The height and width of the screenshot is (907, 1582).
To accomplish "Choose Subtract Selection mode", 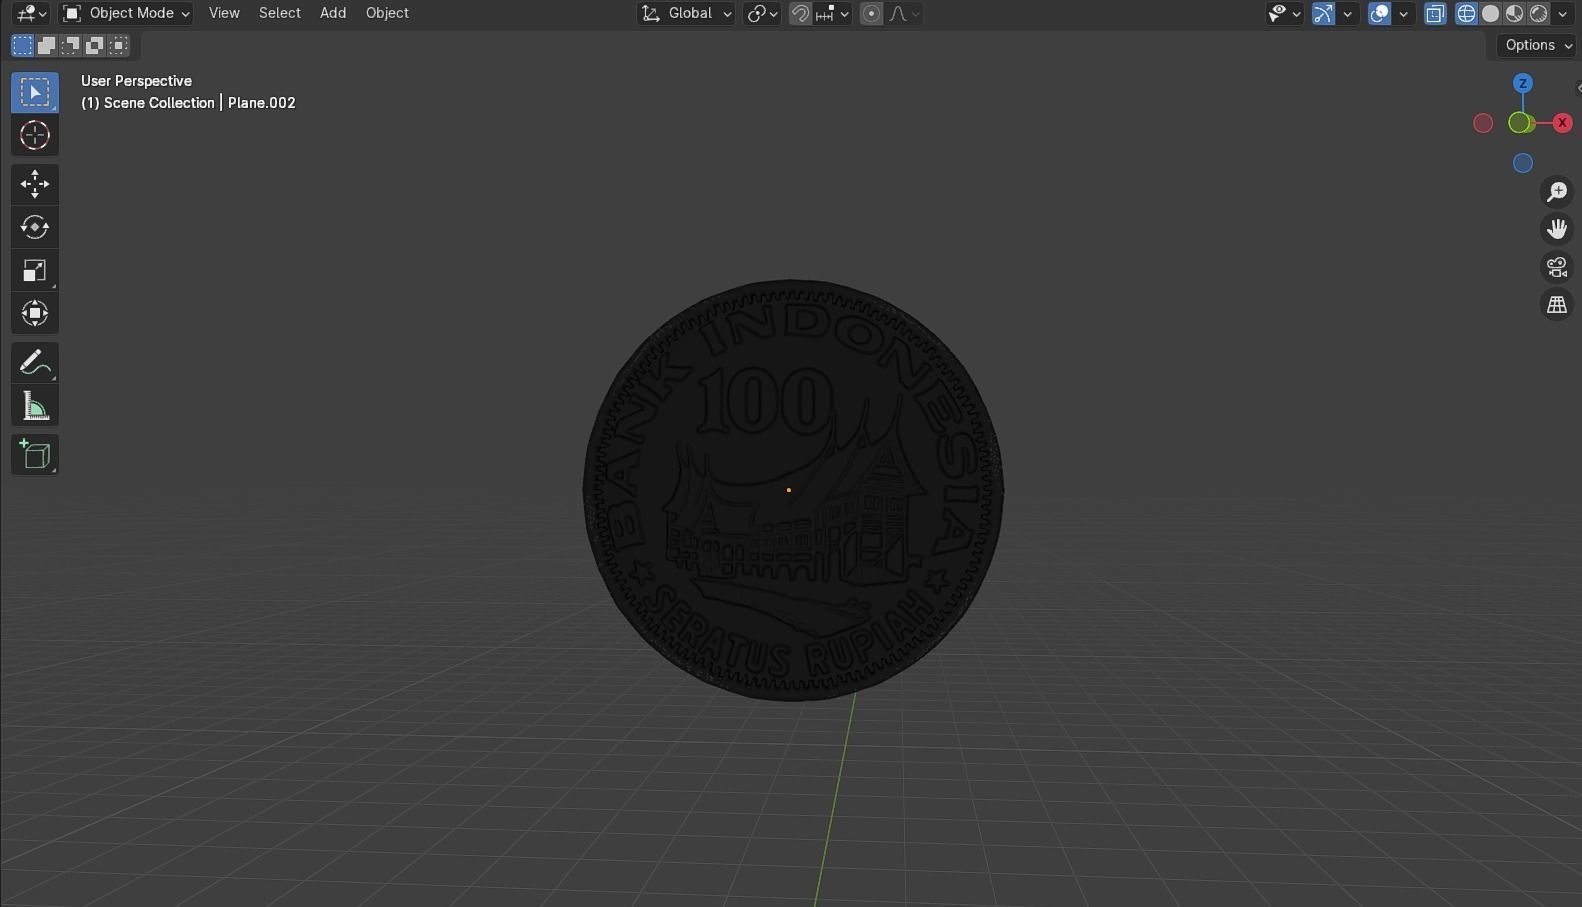I will [70, 45].
